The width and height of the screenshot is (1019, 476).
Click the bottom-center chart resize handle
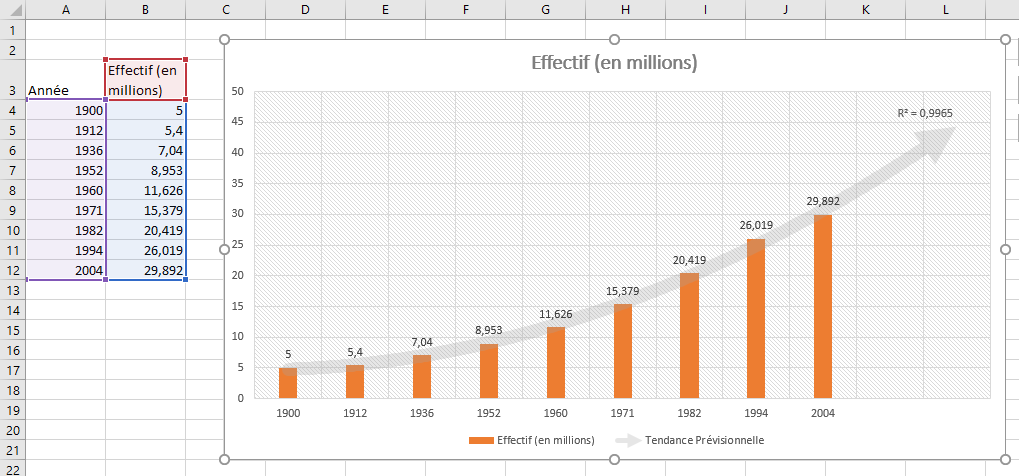pos(615,460)
